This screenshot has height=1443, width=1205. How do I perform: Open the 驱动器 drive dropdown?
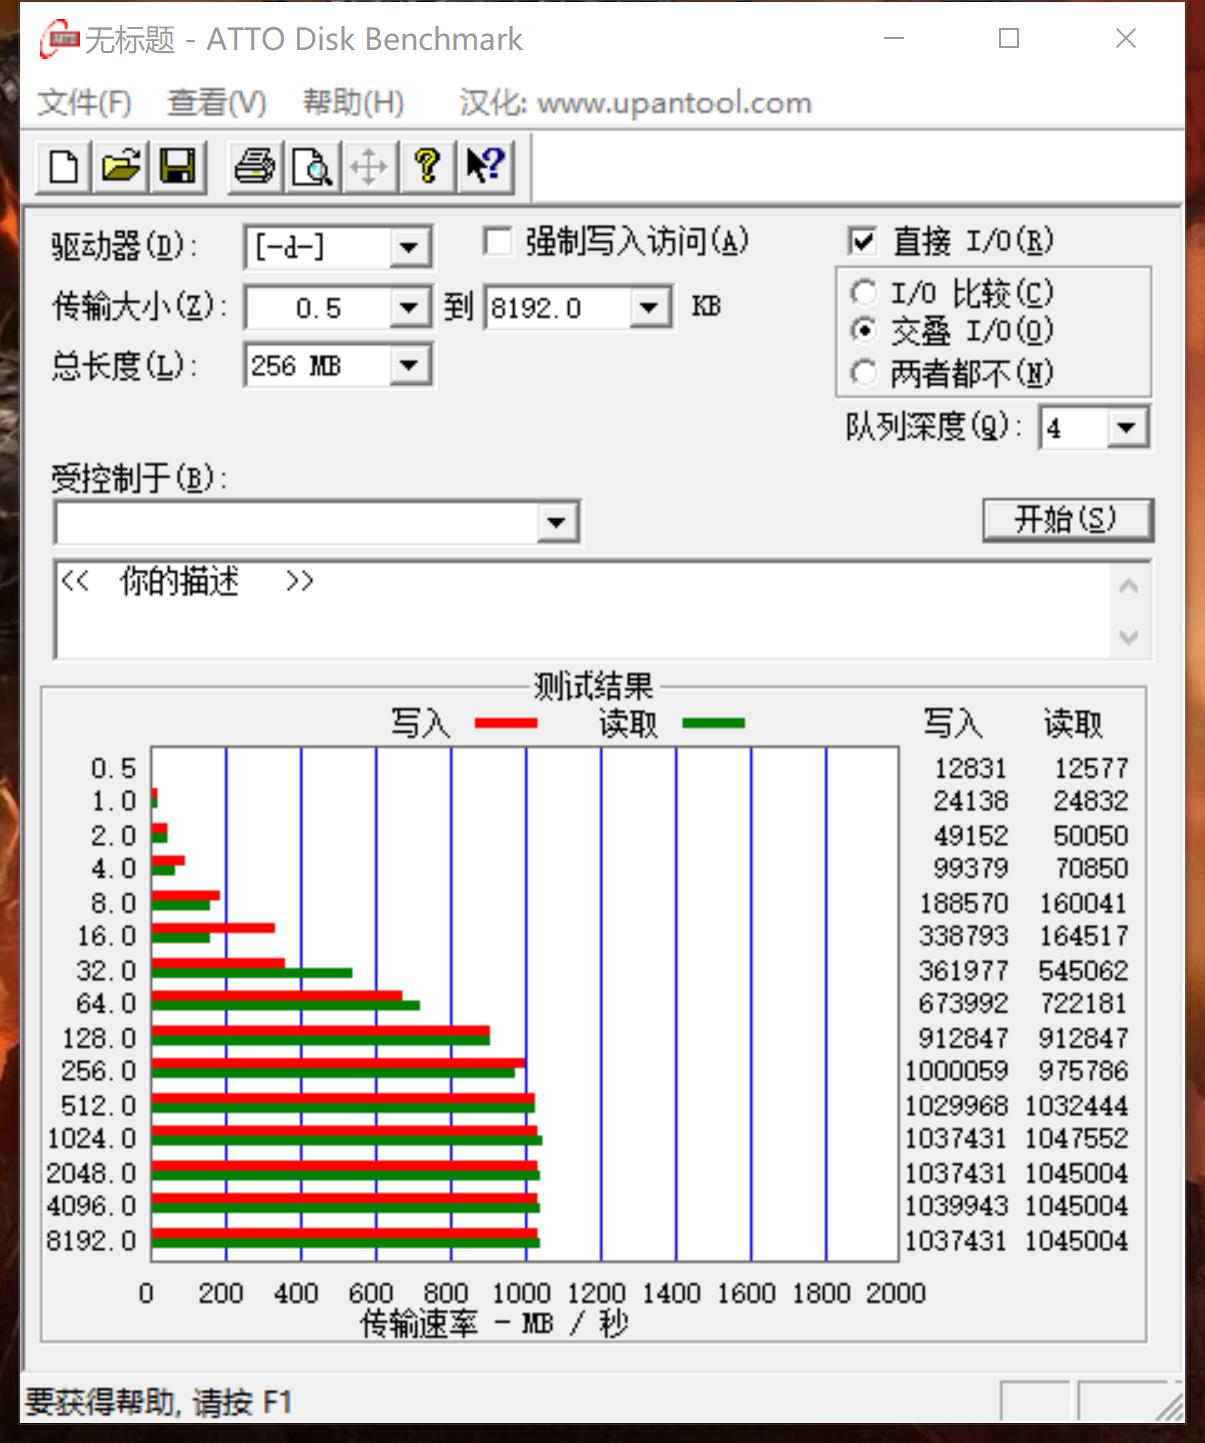(x=409, y=247)
